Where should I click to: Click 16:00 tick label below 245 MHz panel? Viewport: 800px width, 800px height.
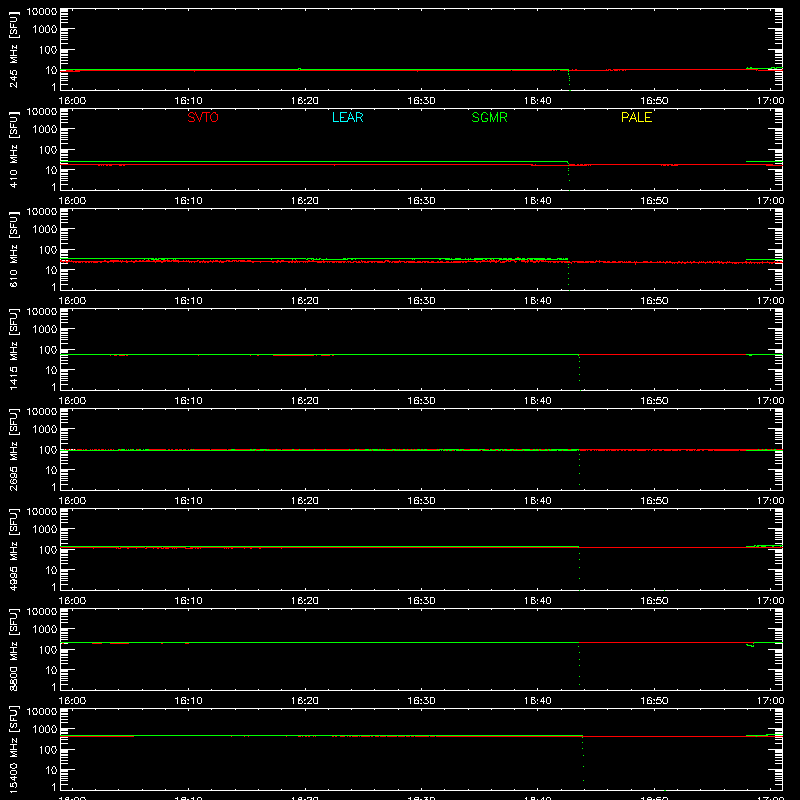click(72, 101)
